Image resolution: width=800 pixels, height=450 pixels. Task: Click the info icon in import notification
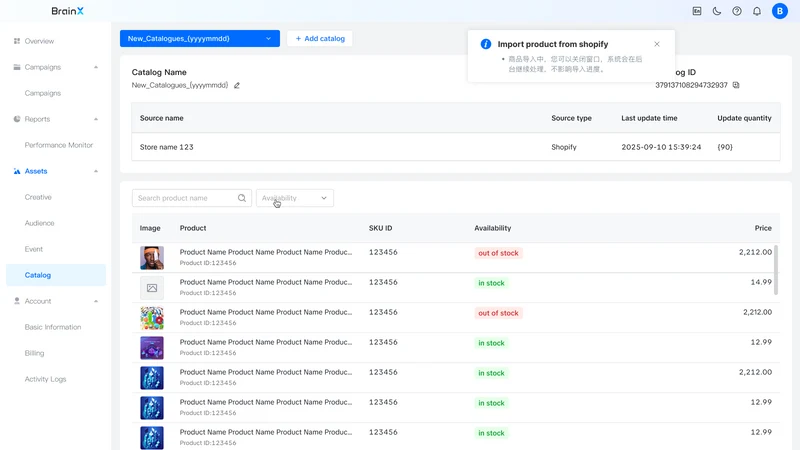click(486, 44)
